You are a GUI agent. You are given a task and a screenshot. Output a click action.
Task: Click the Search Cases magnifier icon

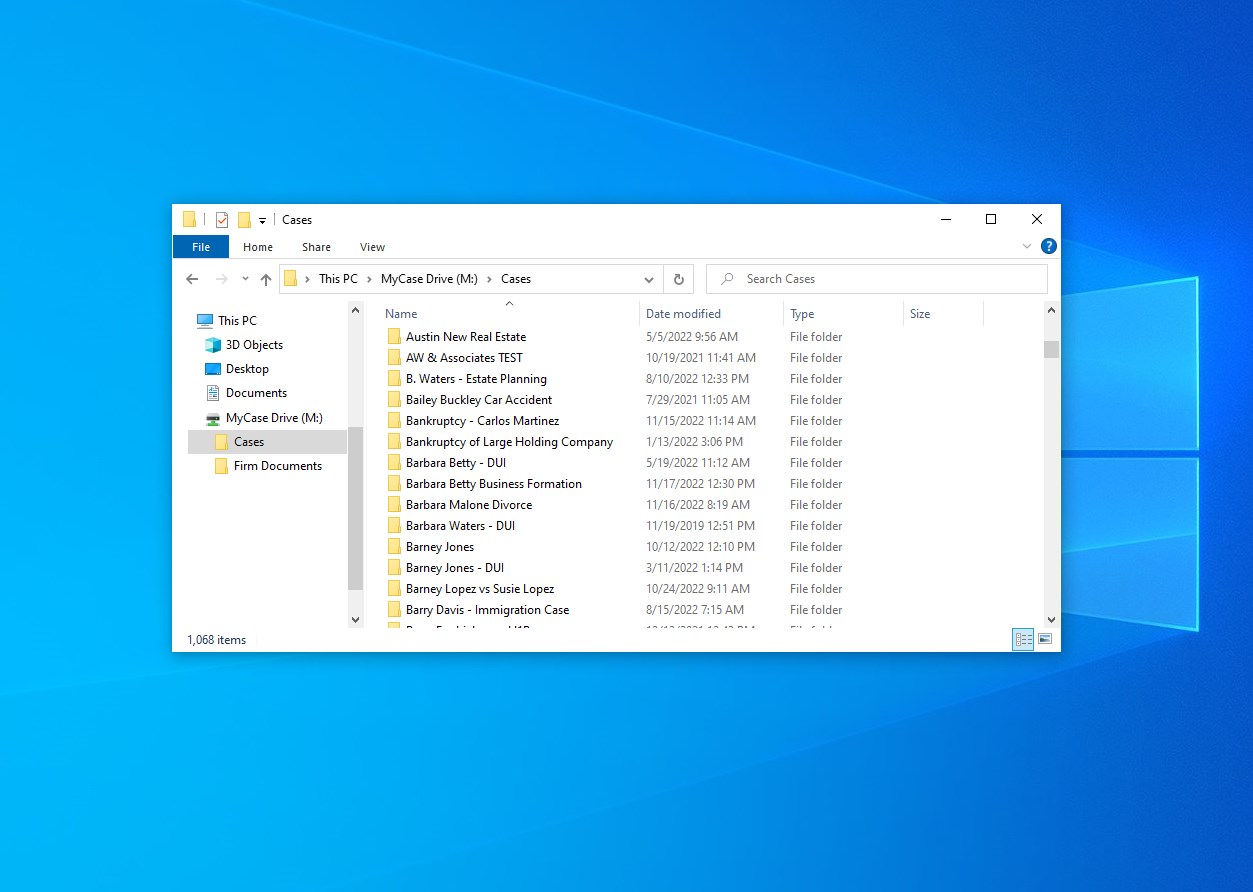point(727,279)
